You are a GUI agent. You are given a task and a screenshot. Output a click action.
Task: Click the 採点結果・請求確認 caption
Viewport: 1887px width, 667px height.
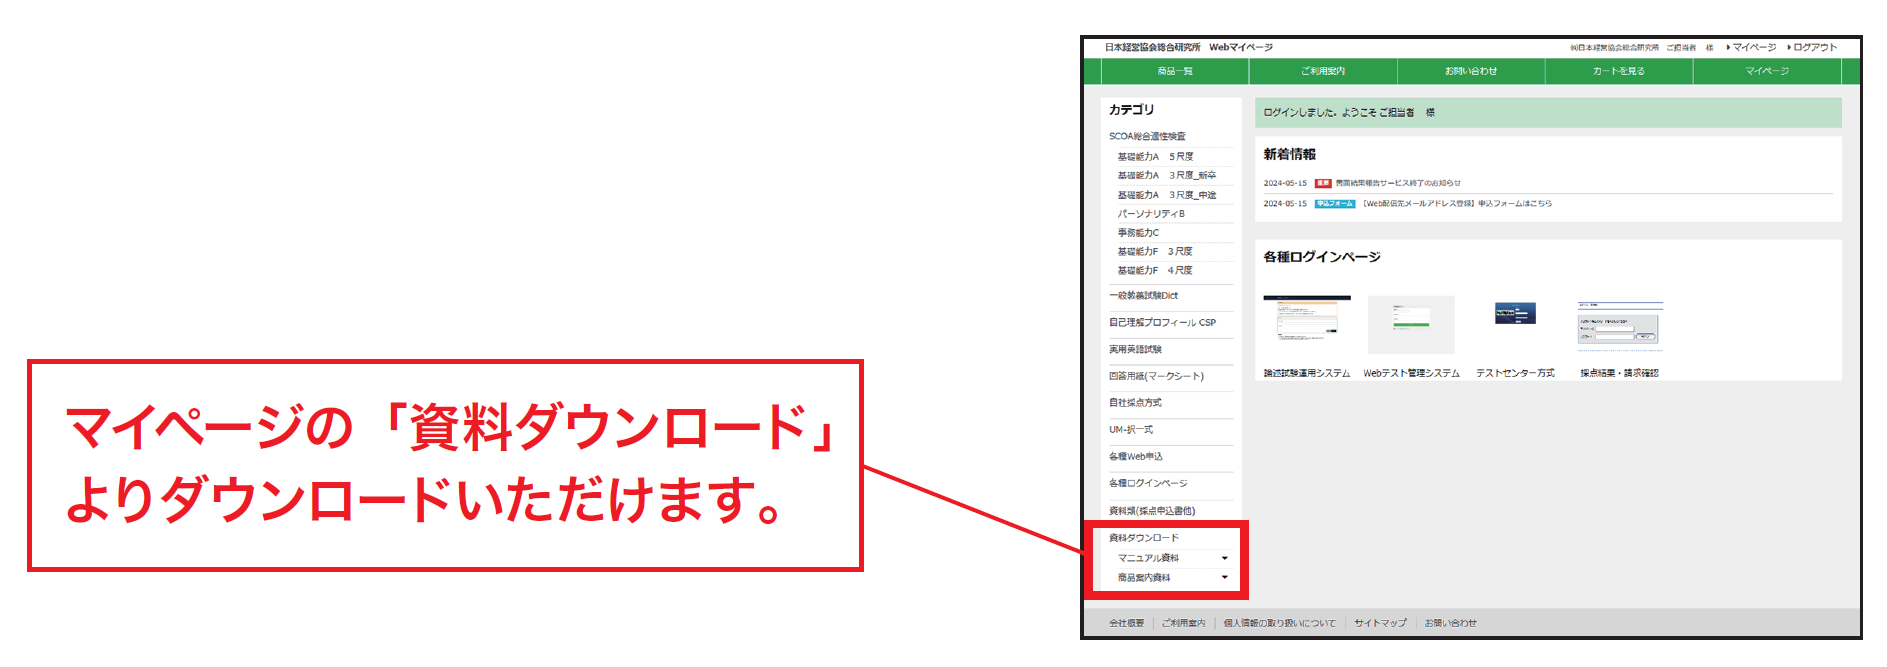click(1619, 373)
